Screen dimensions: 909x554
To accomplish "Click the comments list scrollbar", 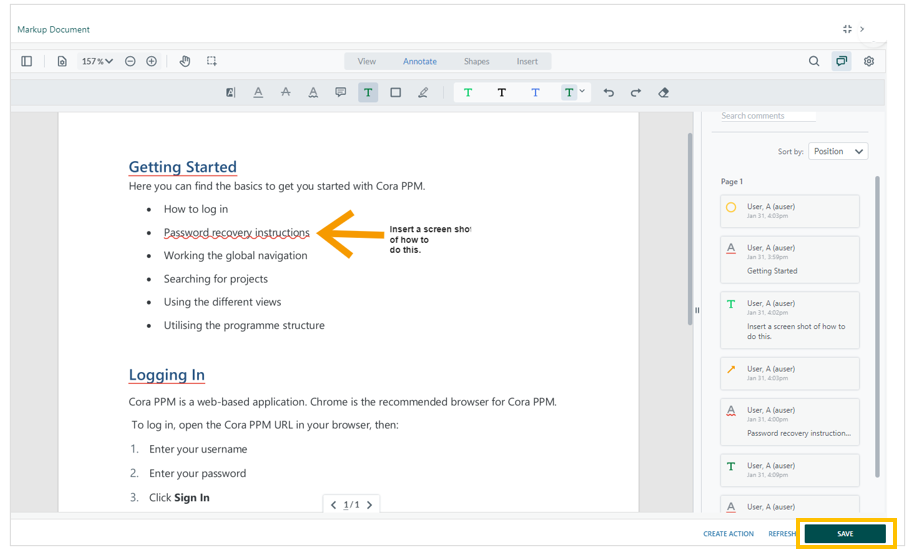I will 877,327.
